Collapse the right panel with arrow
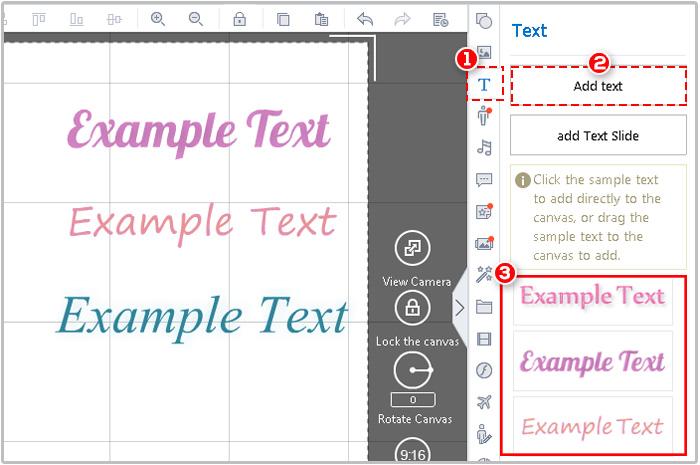Image resolution: width=700 pixels, height=465 pixels. [460, 308]
